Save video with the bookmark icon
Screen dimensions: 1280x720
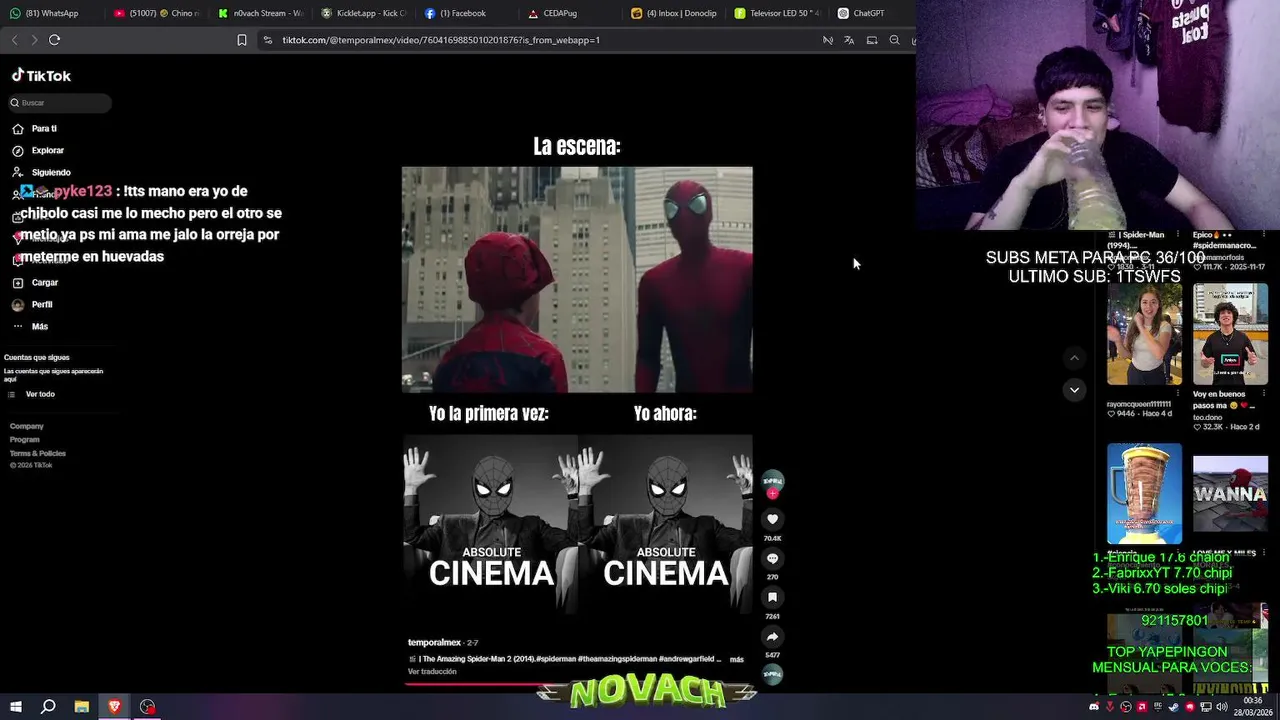coord(772,598)
